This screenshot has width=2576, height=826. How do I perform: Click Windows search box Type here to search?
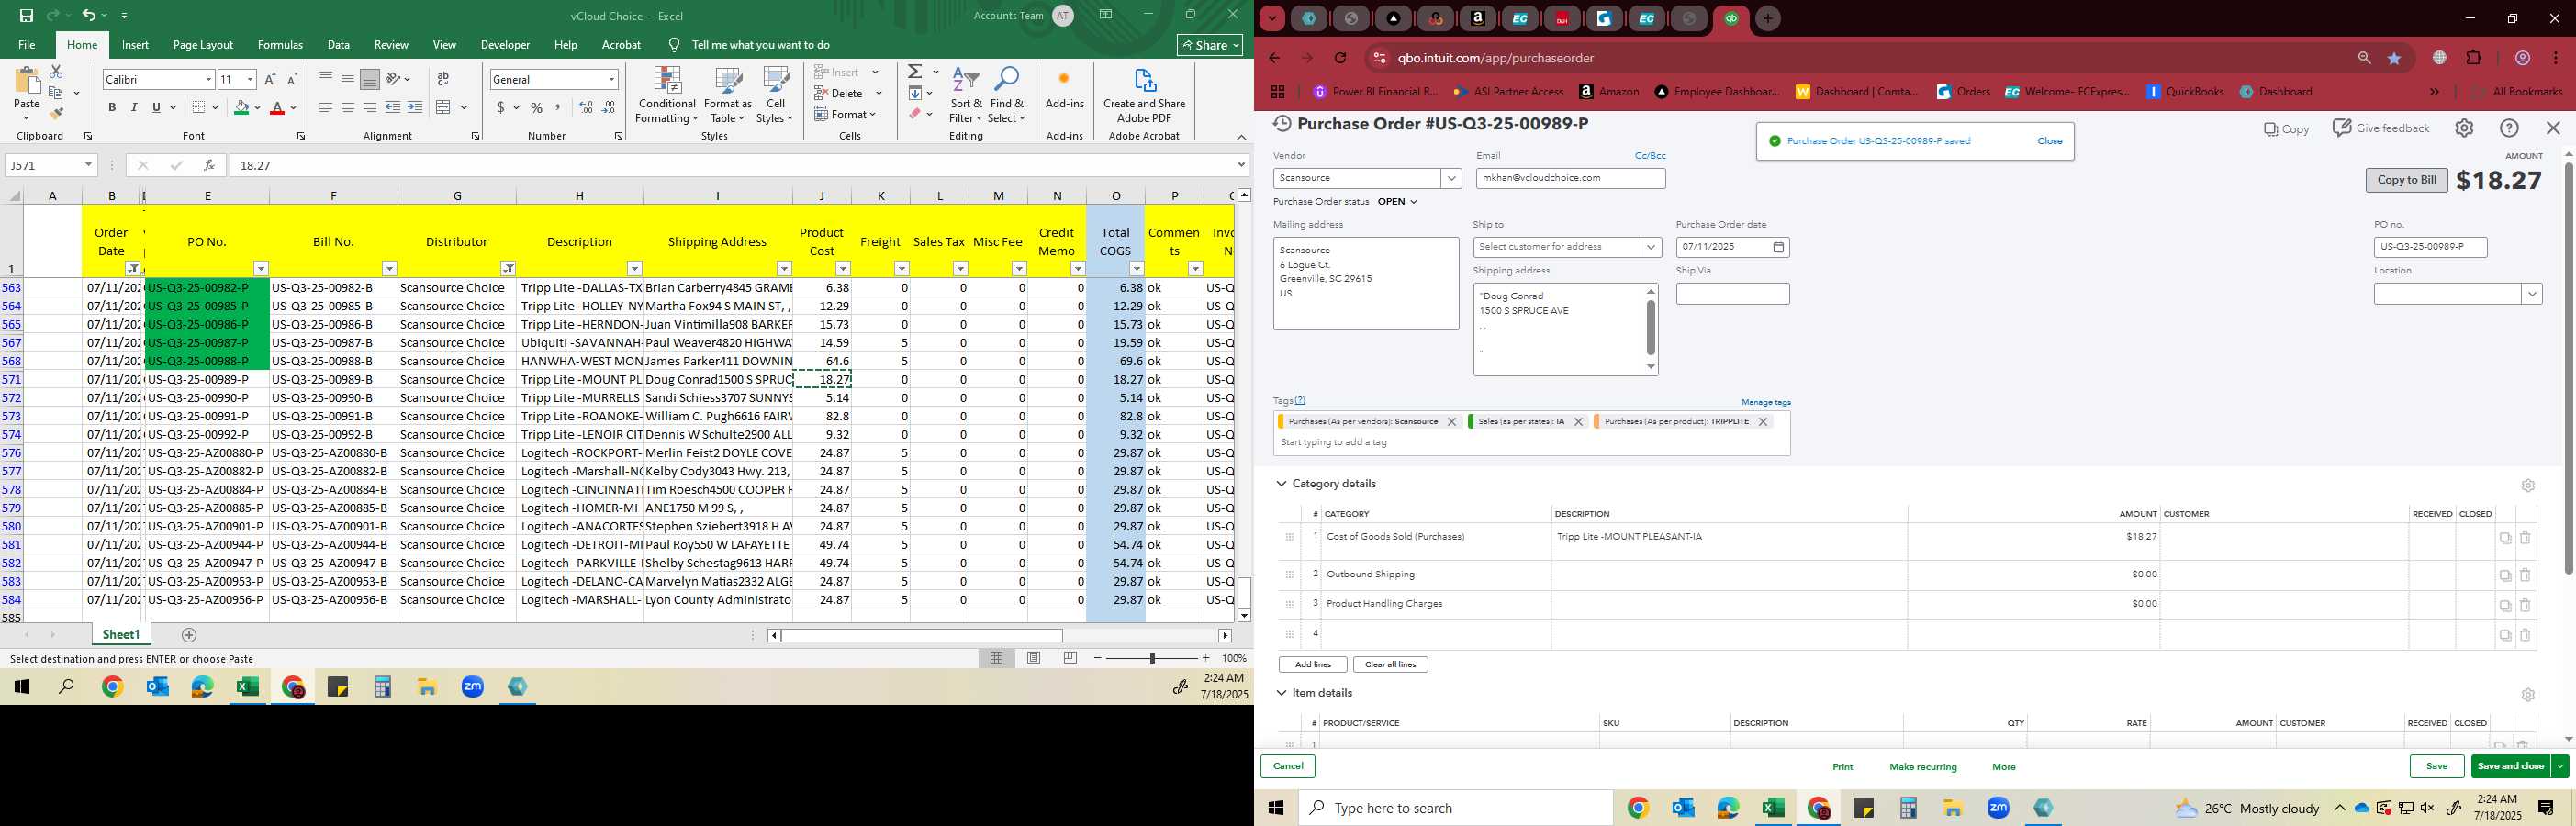[1455, 808]
